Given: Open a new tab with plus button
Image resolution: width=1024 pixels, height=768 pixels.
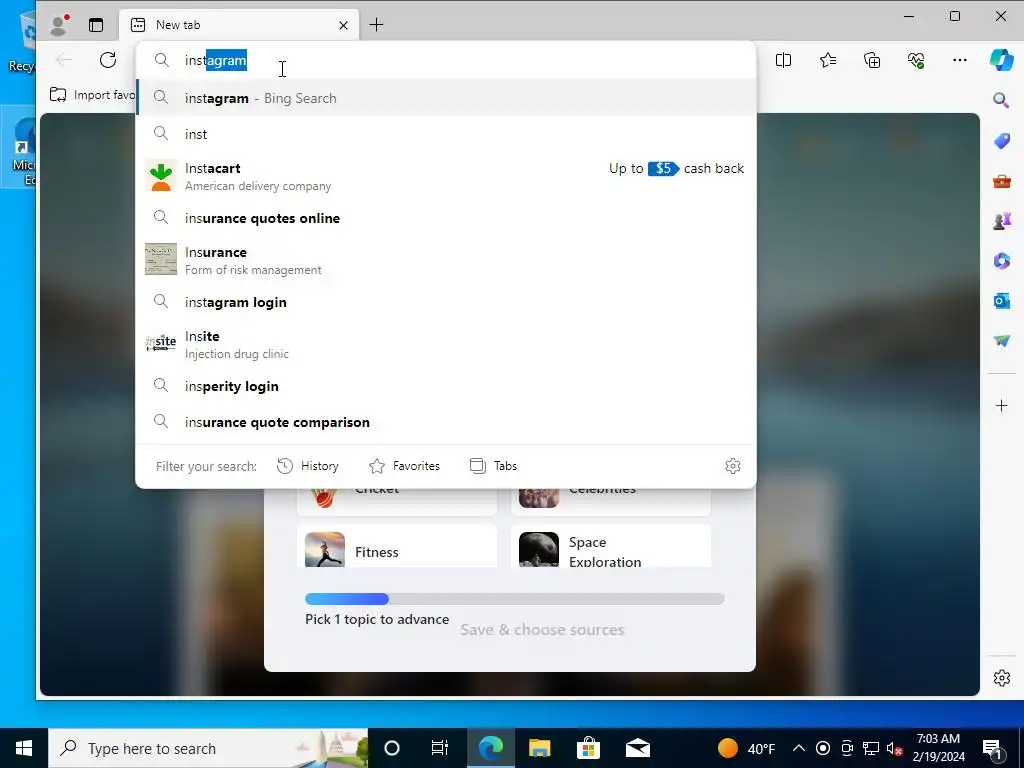Looking at the screenshot, I should tap(376, 25).
